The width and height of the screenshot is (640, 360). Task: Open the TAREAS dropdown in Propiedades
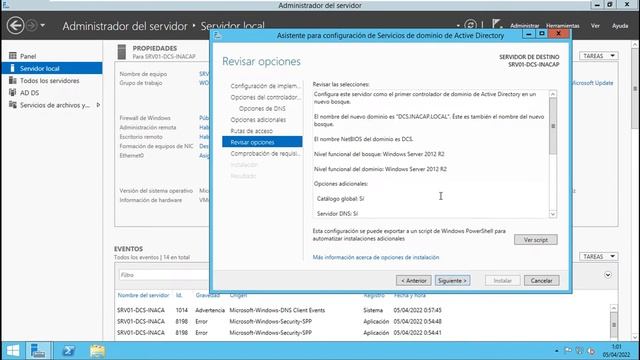click(x=598, y=56)
